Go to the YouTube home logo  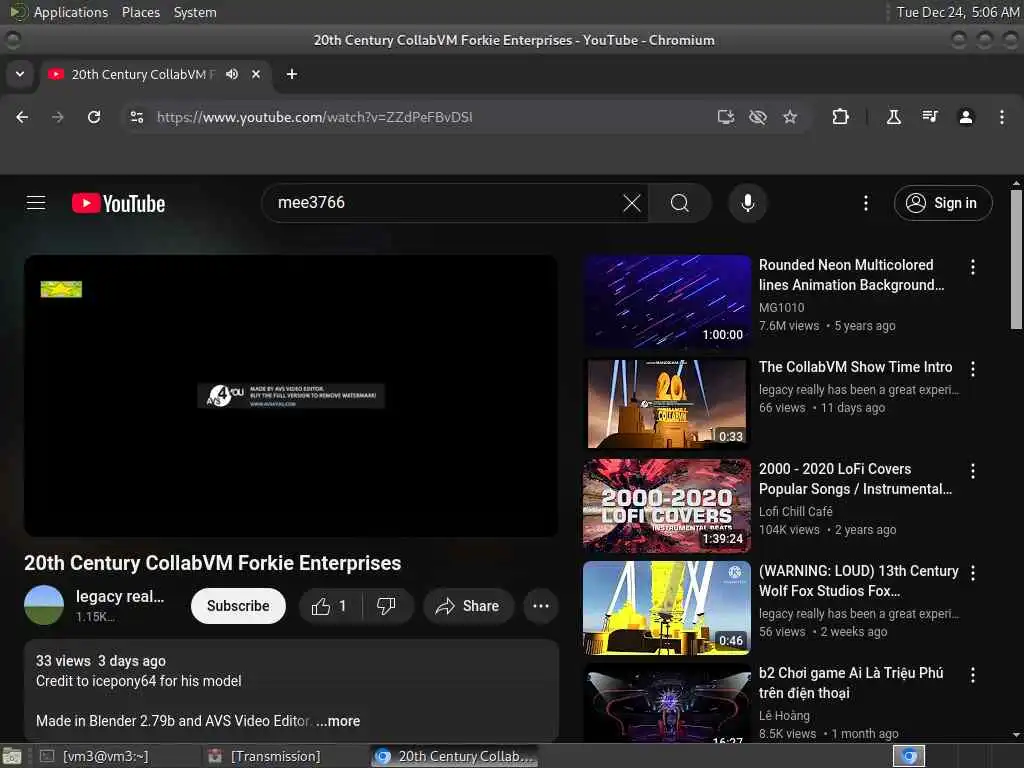pos(118,204)
